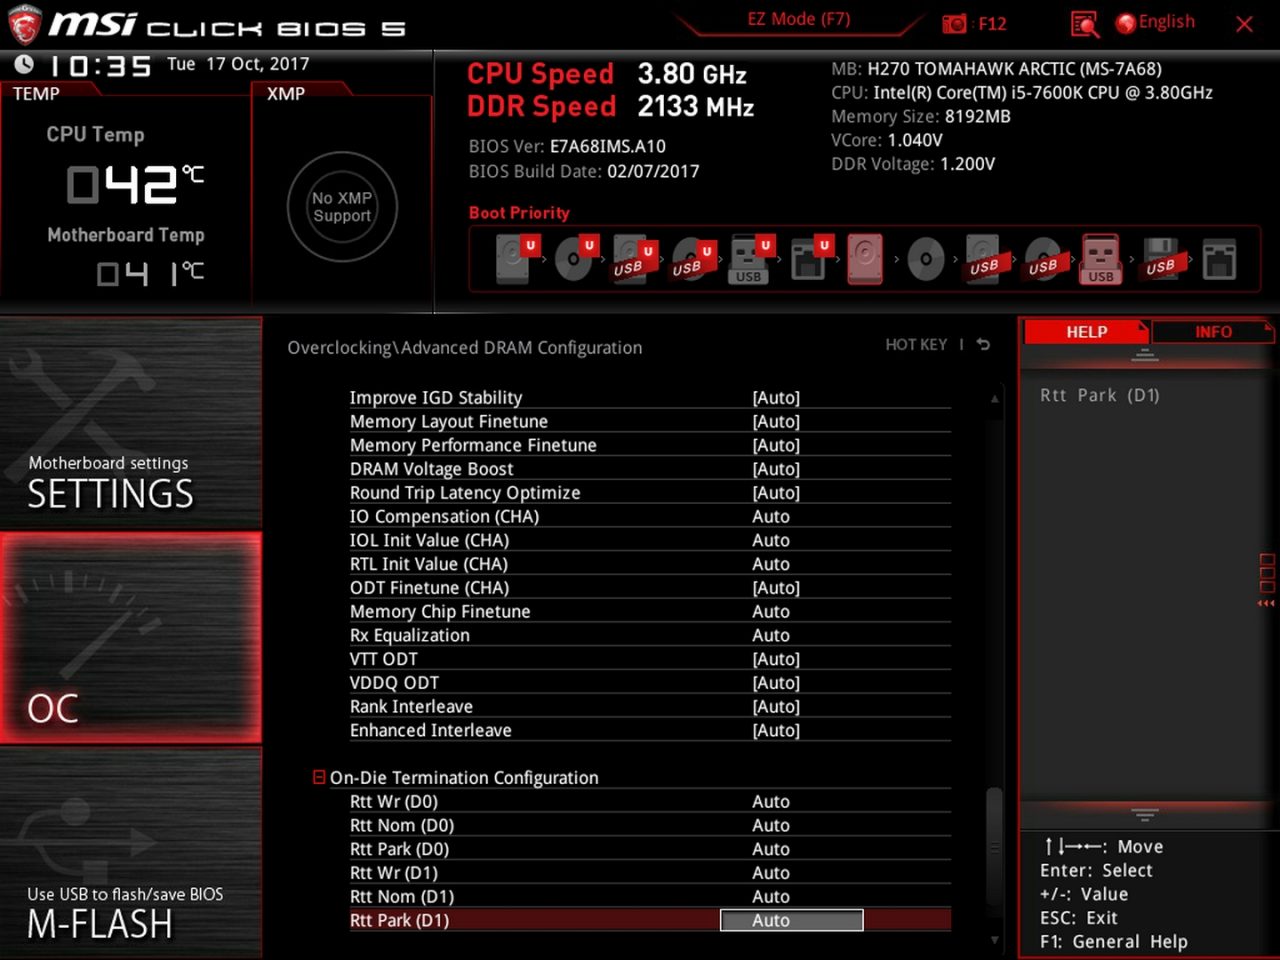Select Memory Chip Finetune Auto value
The width and height of the screenshot is (1280, 960).
771,612
